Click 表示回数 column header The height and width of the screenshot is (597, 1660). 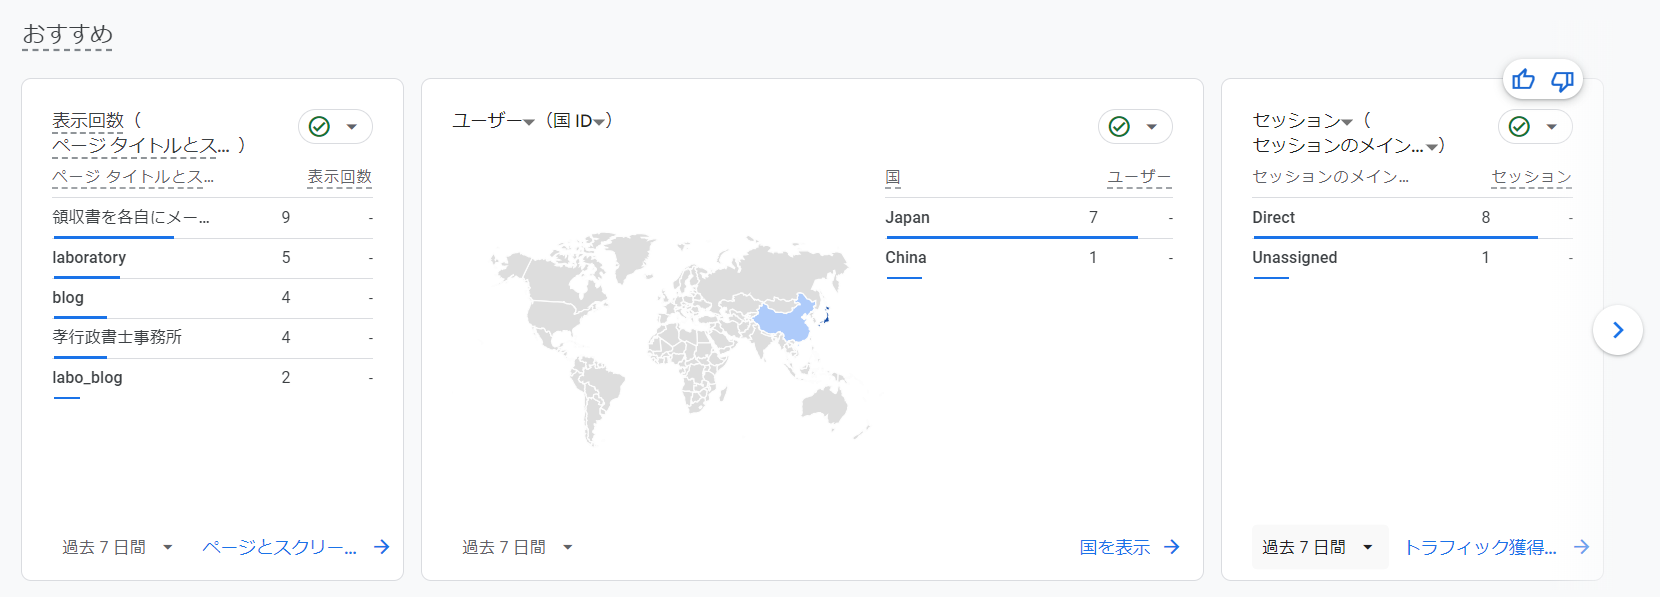pos(340,177)
